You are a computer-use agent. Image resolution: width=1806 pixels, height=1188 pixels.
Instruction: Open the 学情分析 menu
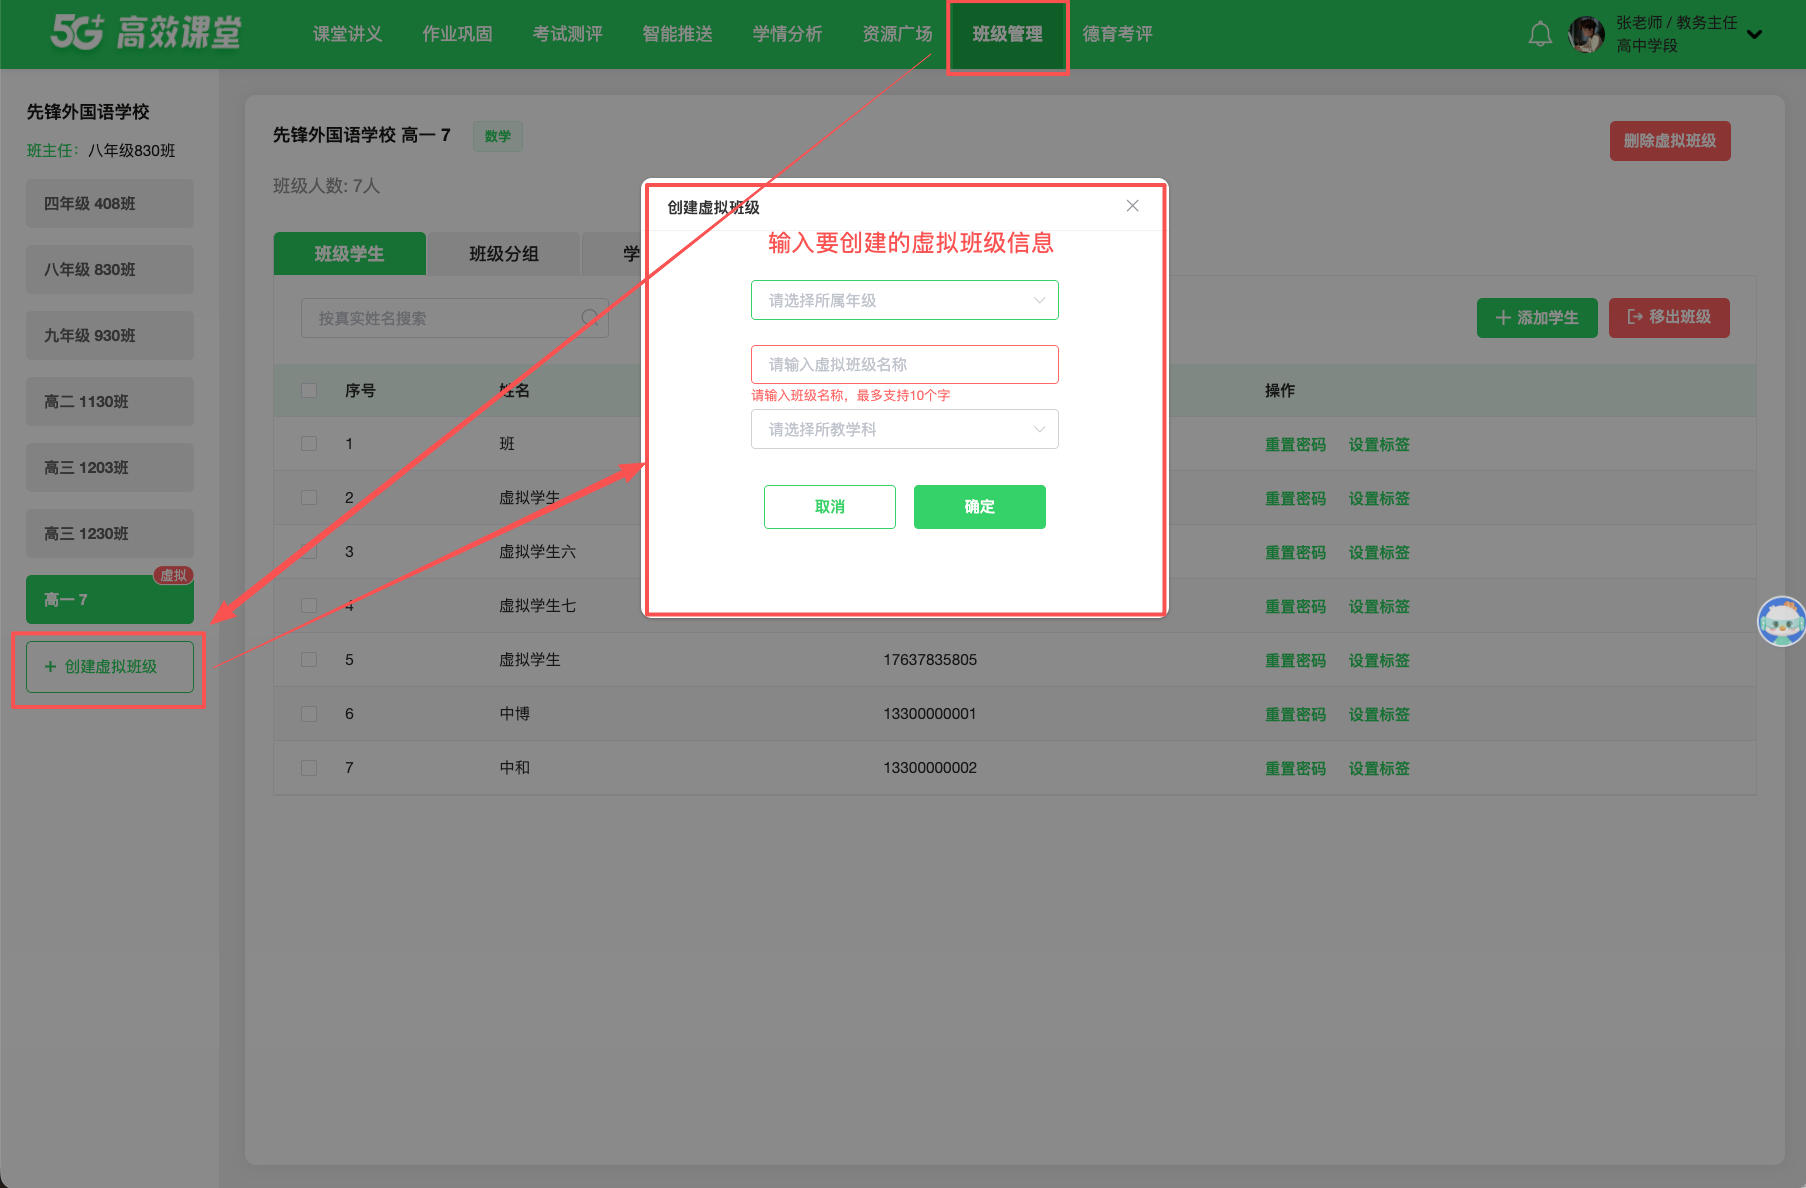pyautogui.click(x=787, y=34)
